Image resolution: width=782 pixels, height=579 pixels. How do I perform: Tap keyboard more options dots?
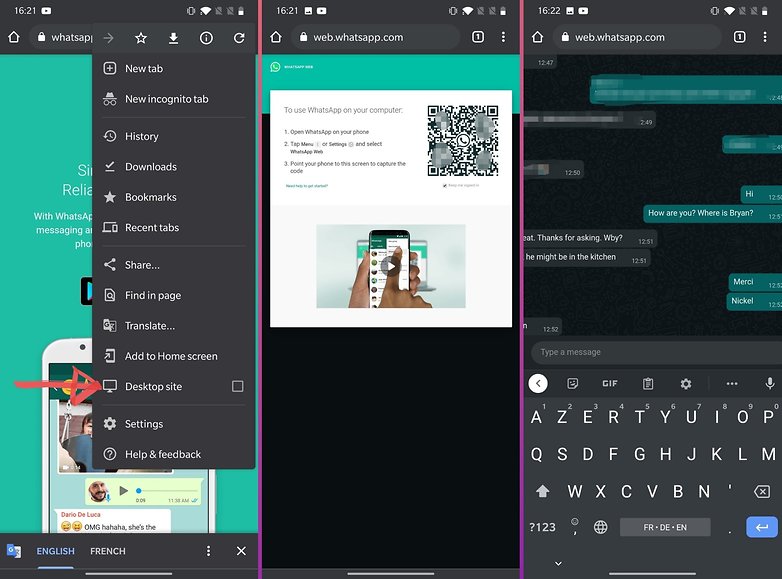tap(732, 383)
